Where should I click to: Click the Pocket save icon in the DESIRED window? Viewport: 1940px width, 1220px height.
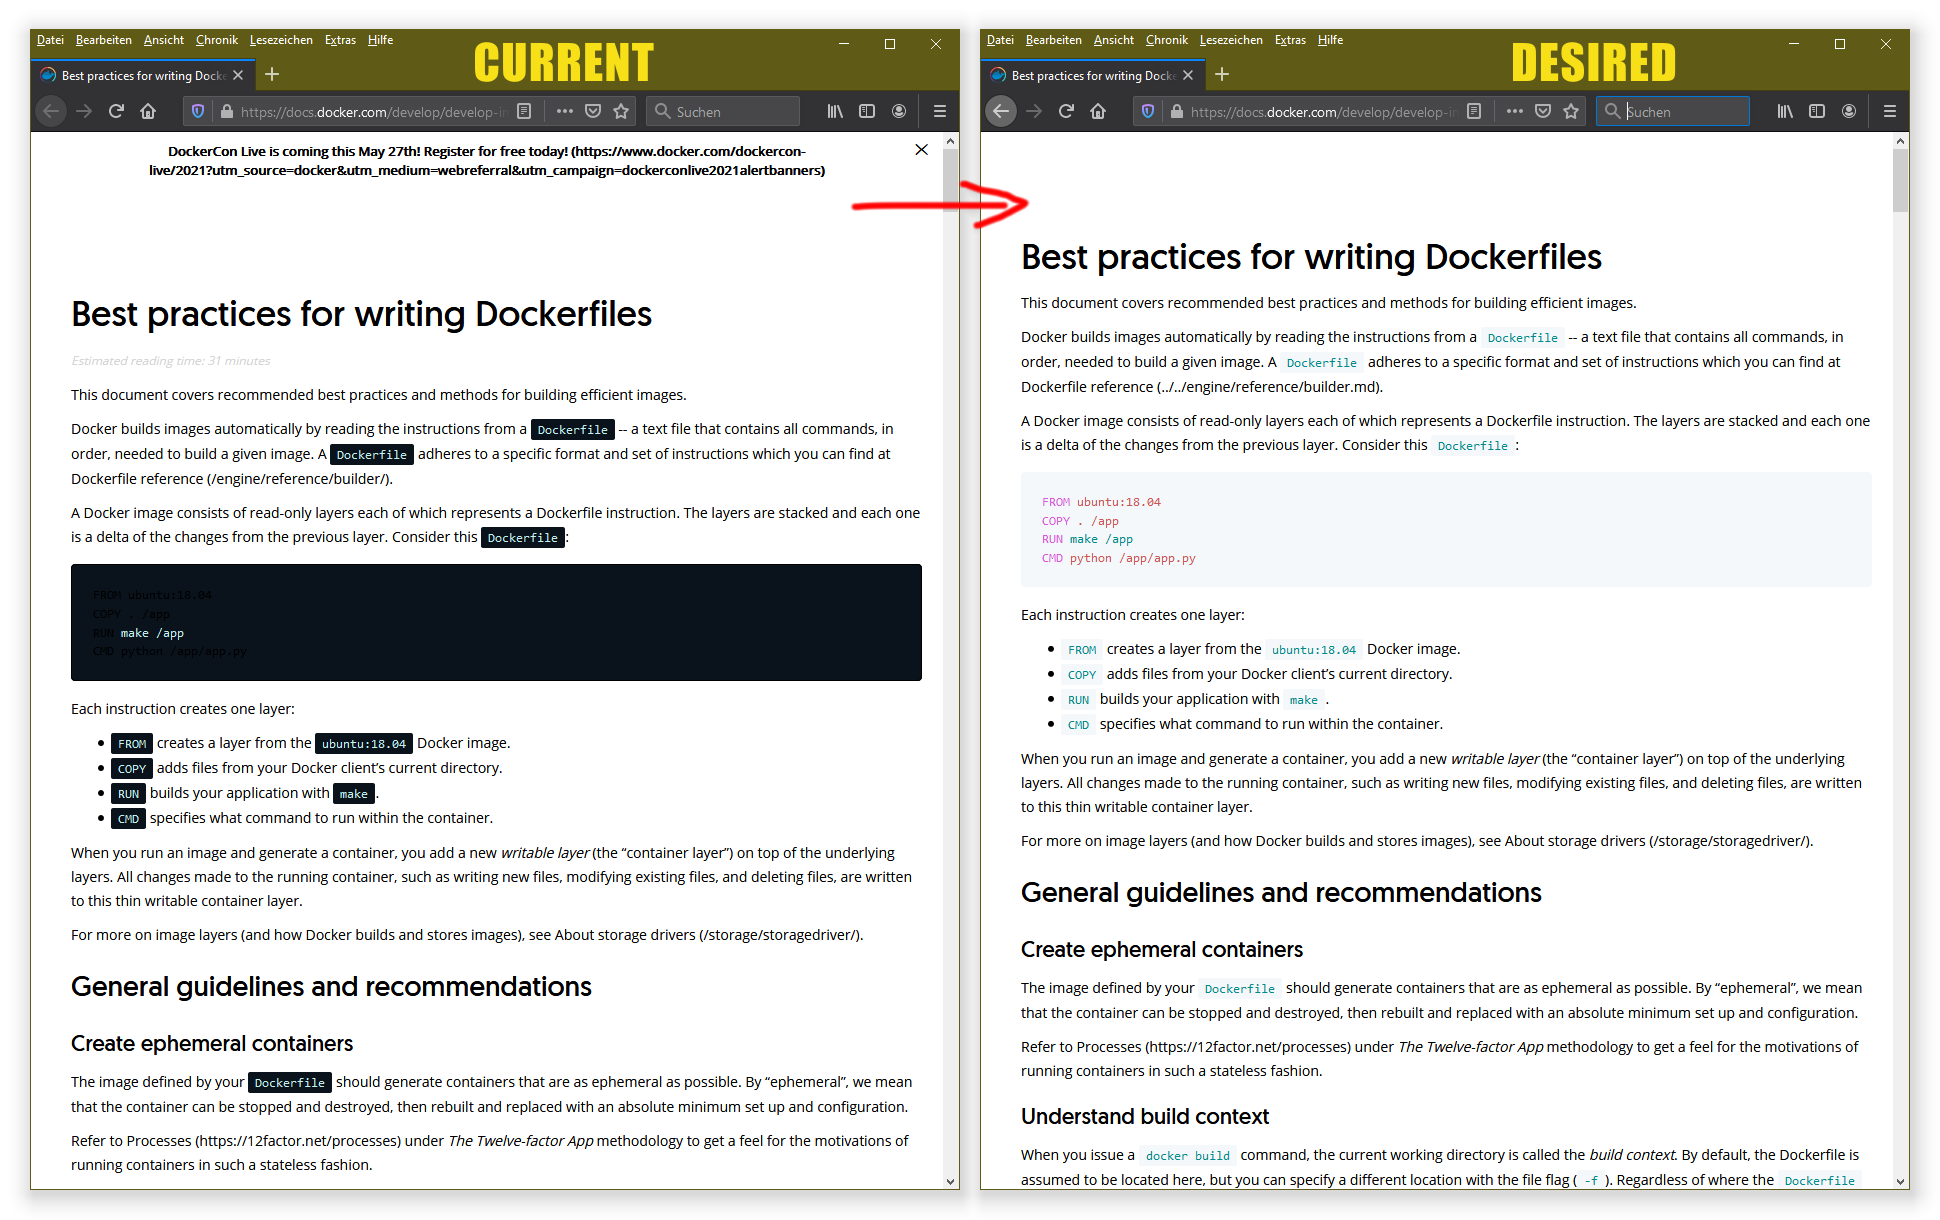1543,111
